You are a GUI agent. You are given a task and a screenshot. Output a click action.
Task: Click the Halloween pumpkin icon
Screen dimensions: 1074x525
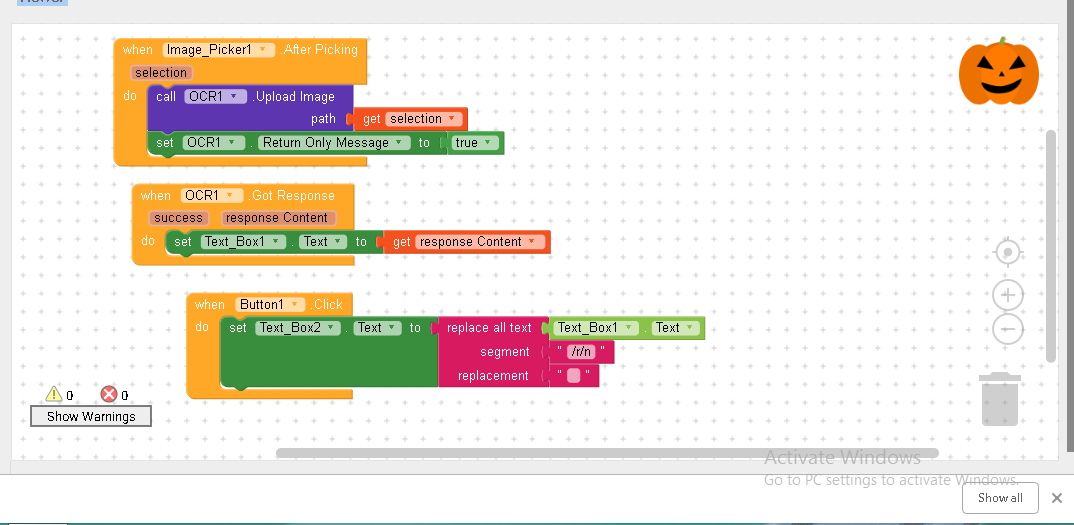coord(999,71)
